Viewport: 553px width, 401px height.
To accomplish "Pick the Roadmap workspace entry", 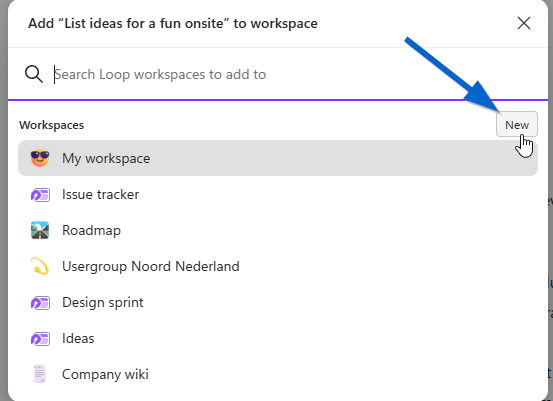I will 278,230.
